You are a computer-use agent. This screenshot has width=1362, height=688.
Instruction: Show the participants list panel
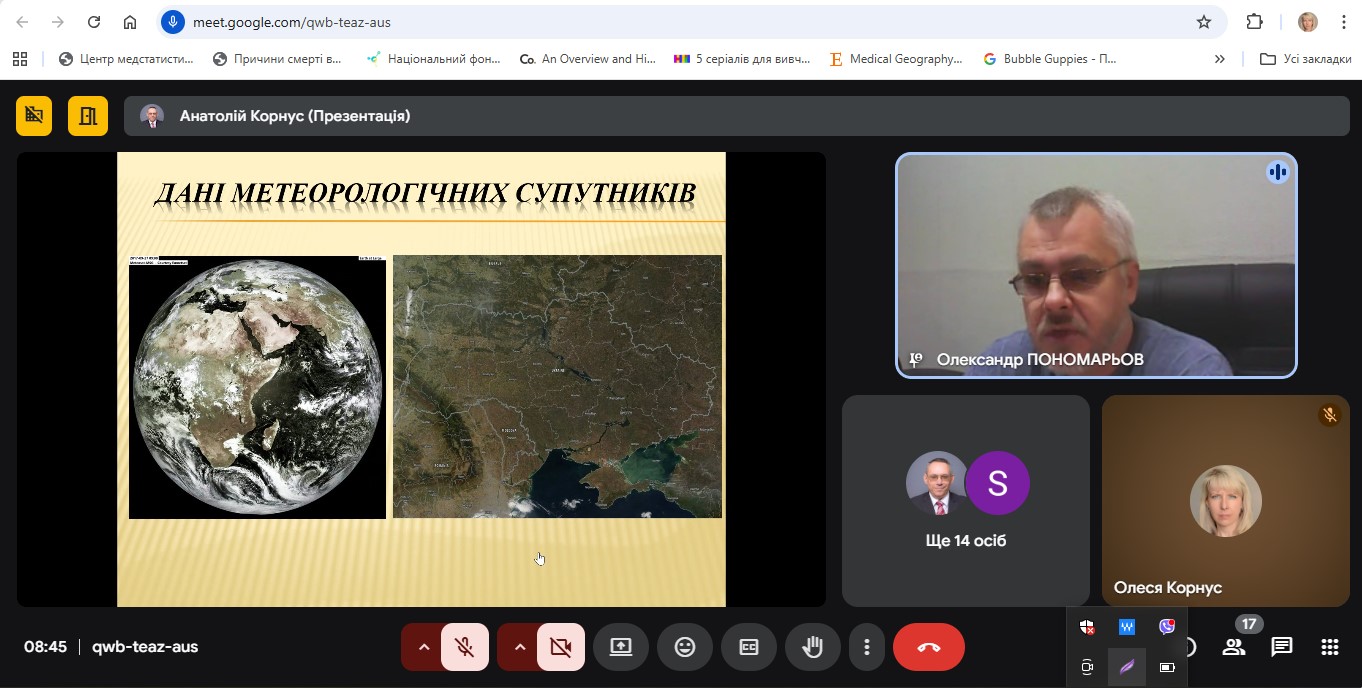click(1234, 647)
